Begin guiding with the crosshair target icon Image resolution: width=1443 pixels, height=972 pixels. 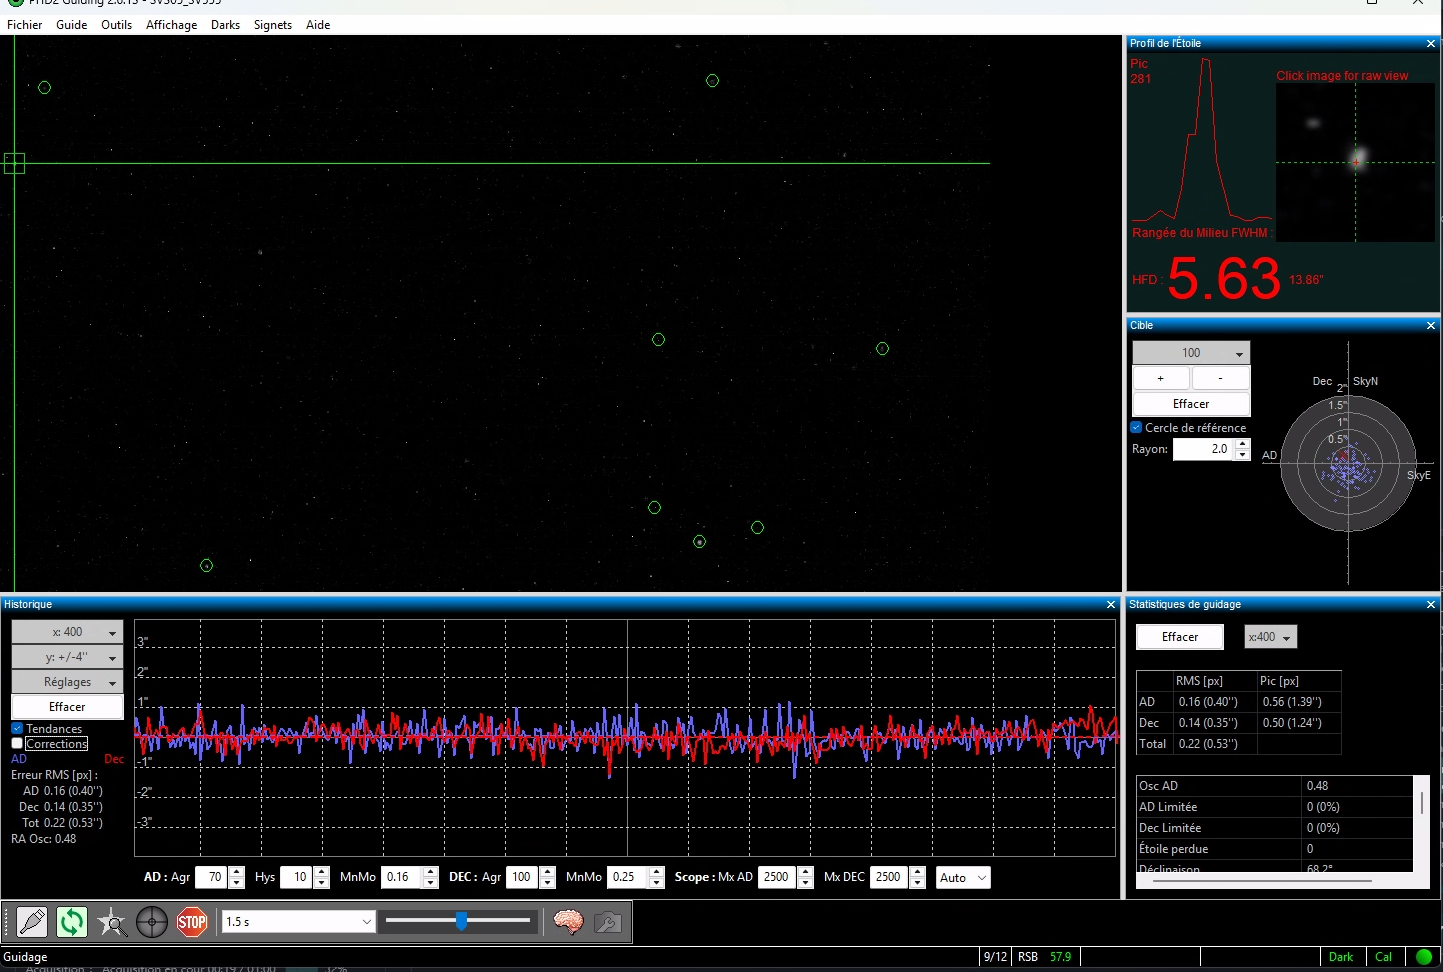(152, 922)
